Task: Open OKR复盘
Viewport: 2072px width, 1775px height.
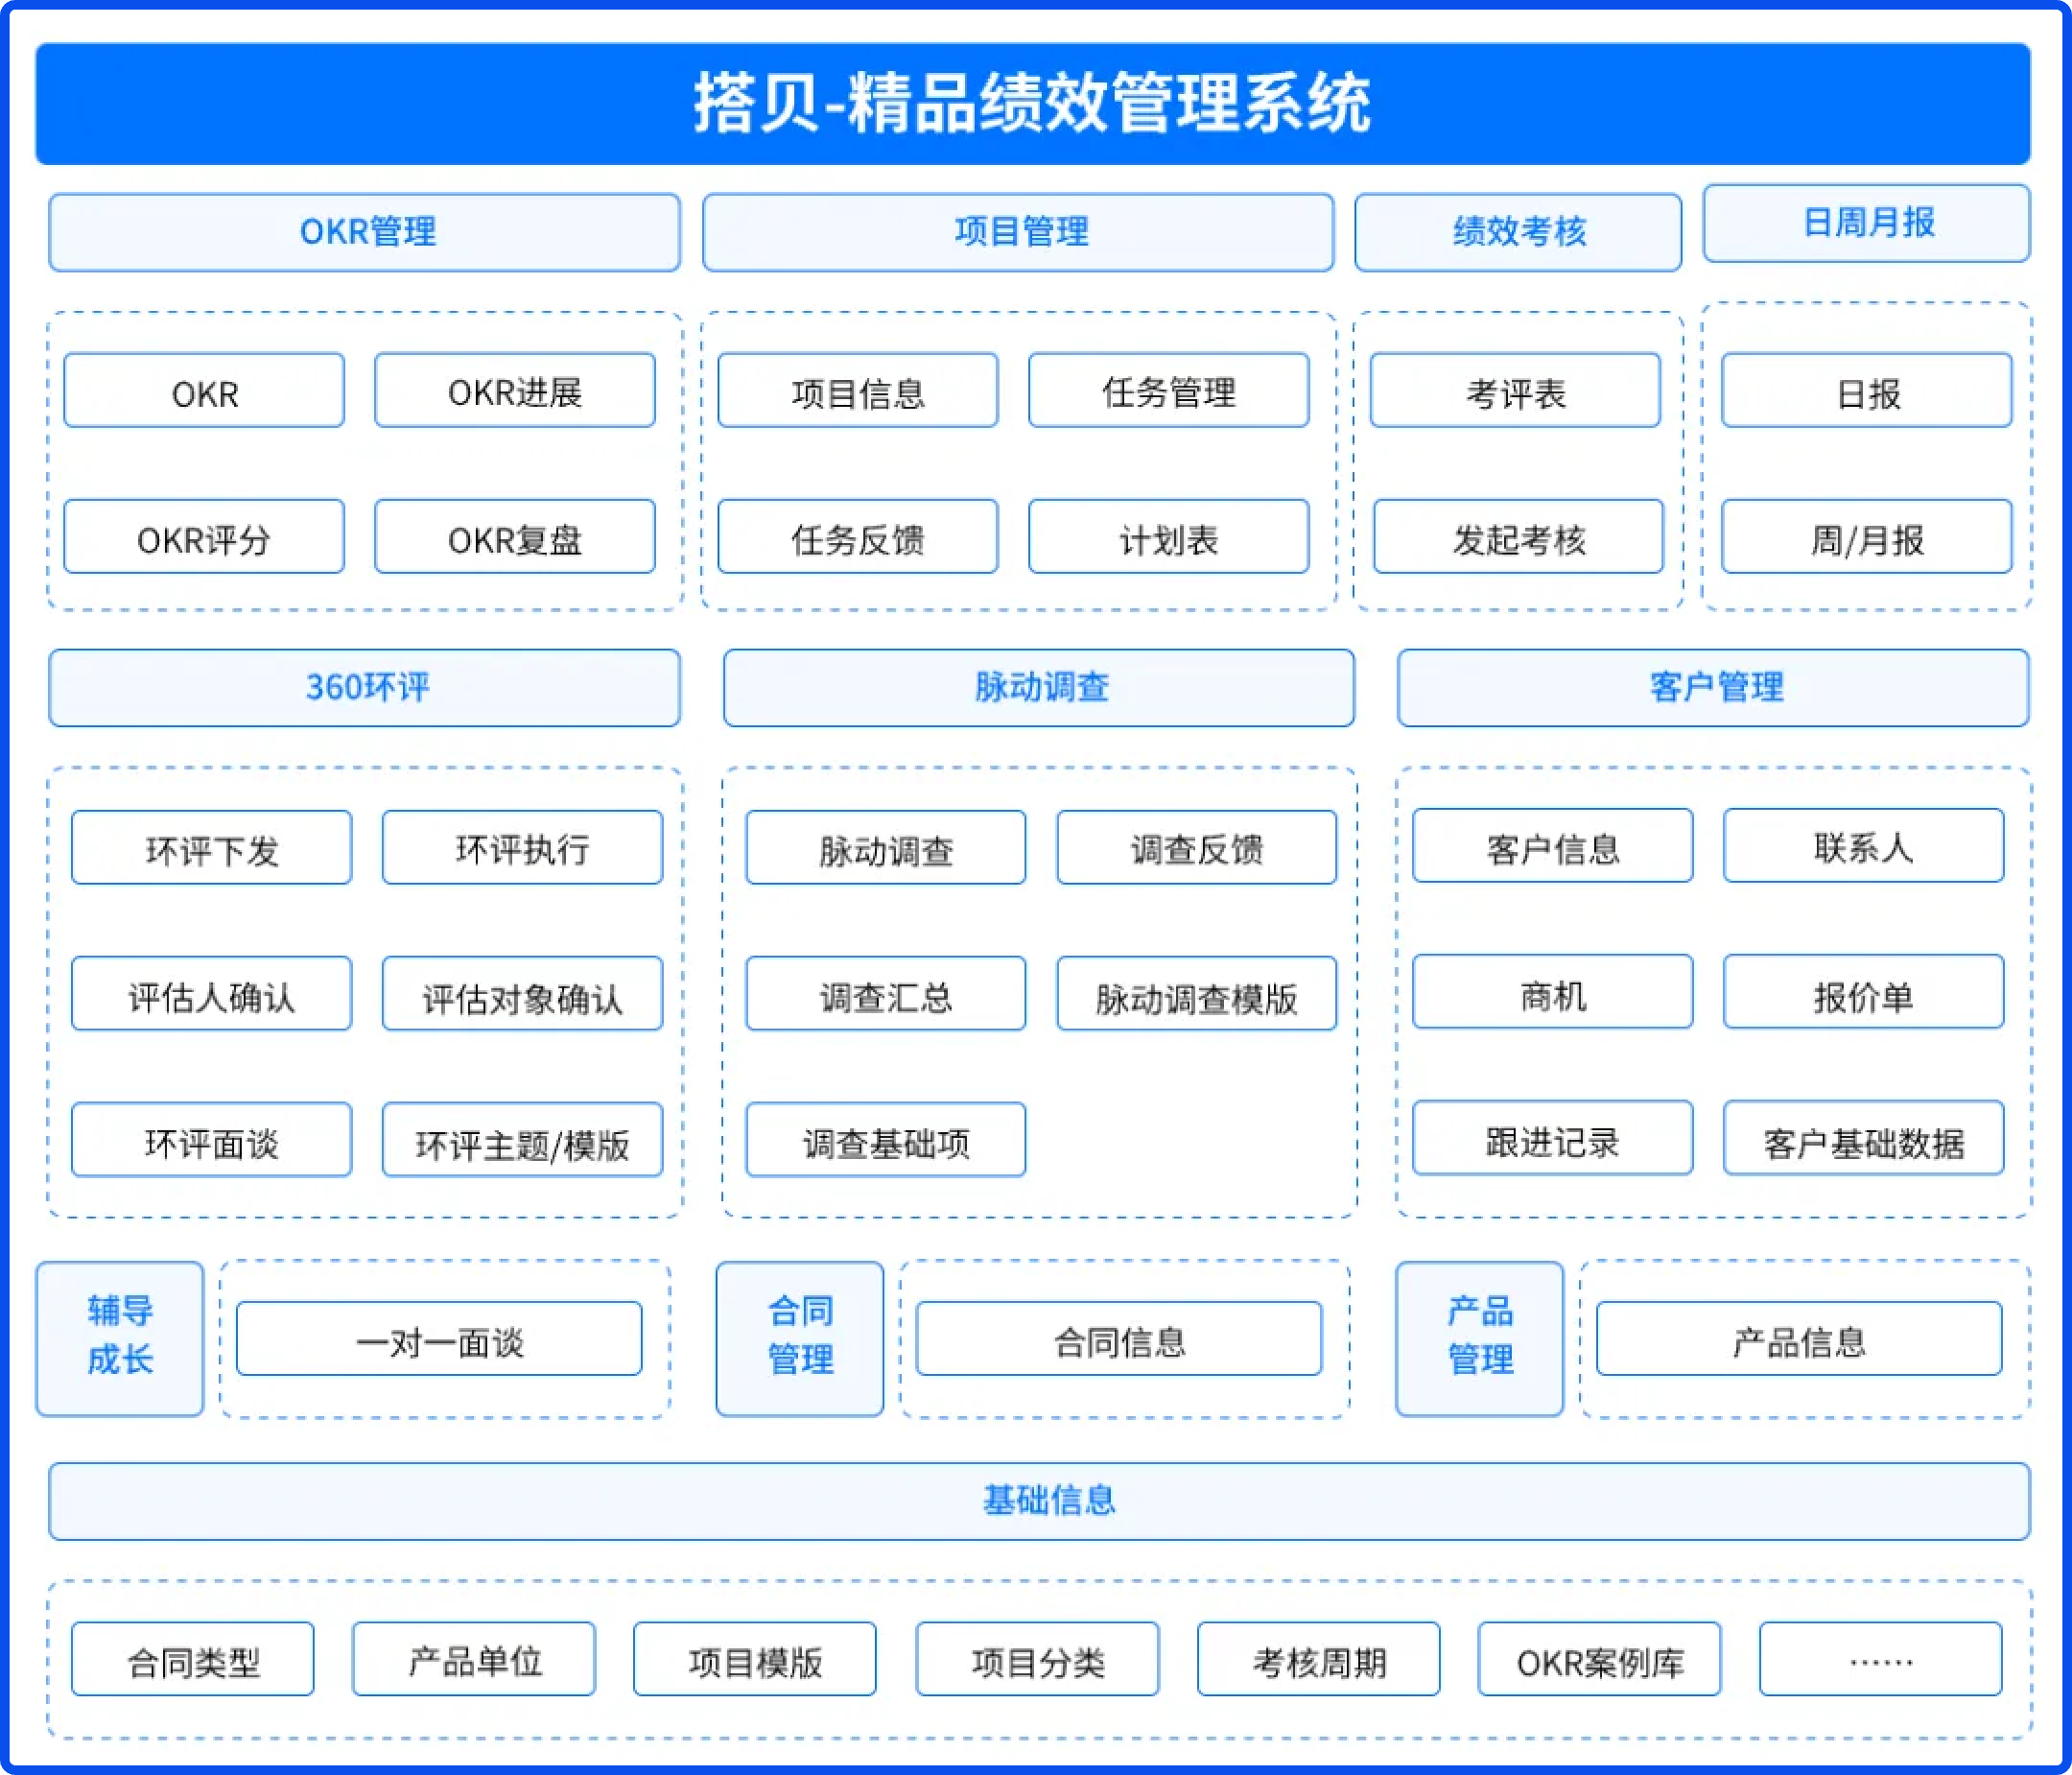Action: pyautogui.click(x=514, y=537)
